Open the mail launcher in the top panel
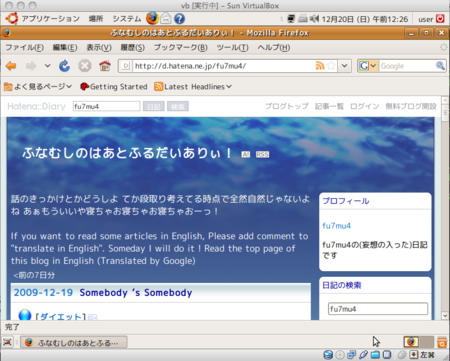The width and height of the screenshot is (450, 361). pos(166,19)
